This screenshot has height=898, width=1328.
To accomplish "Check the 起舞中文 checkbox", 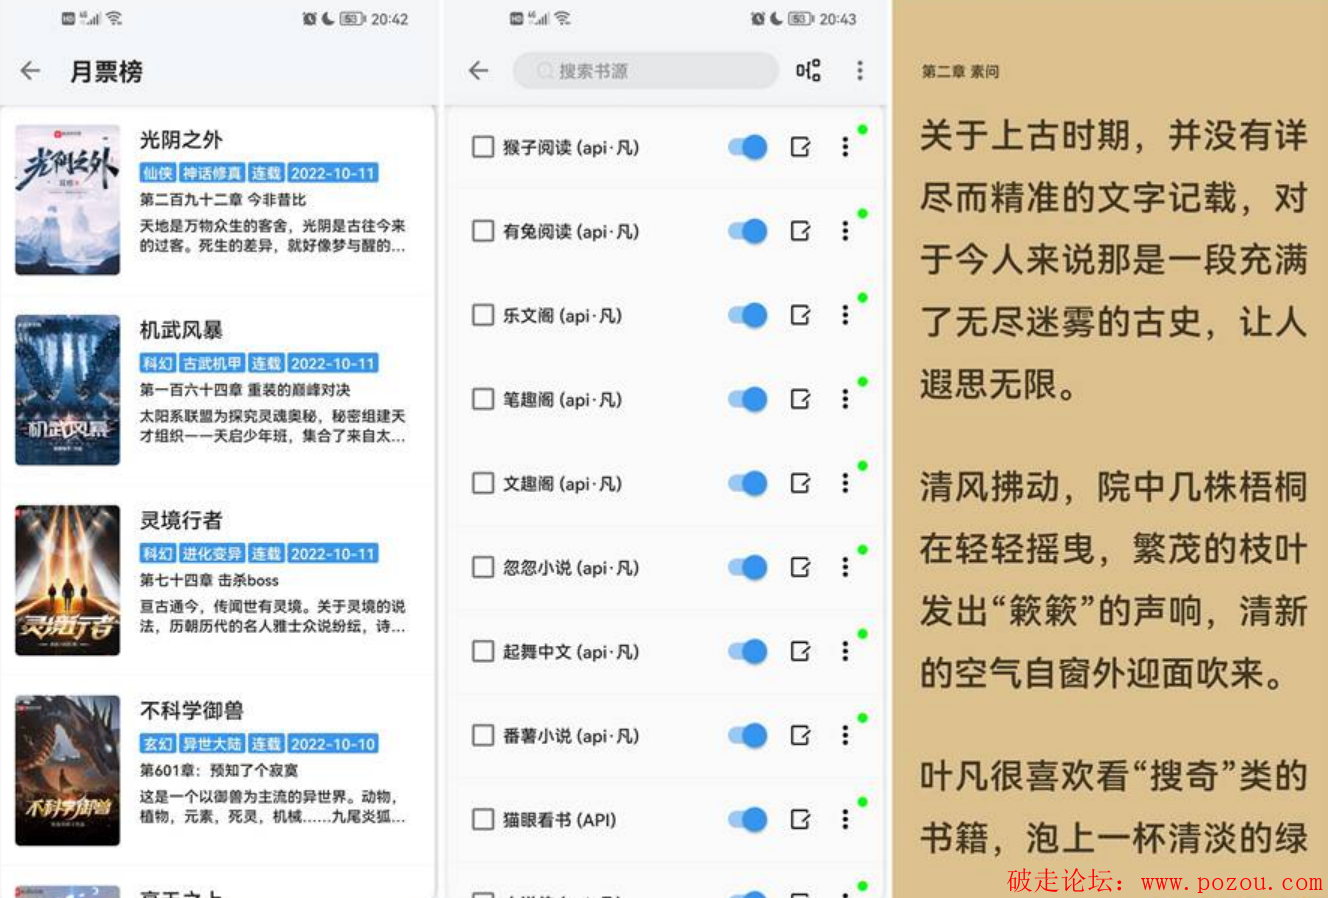I will [x=483, y=651].
